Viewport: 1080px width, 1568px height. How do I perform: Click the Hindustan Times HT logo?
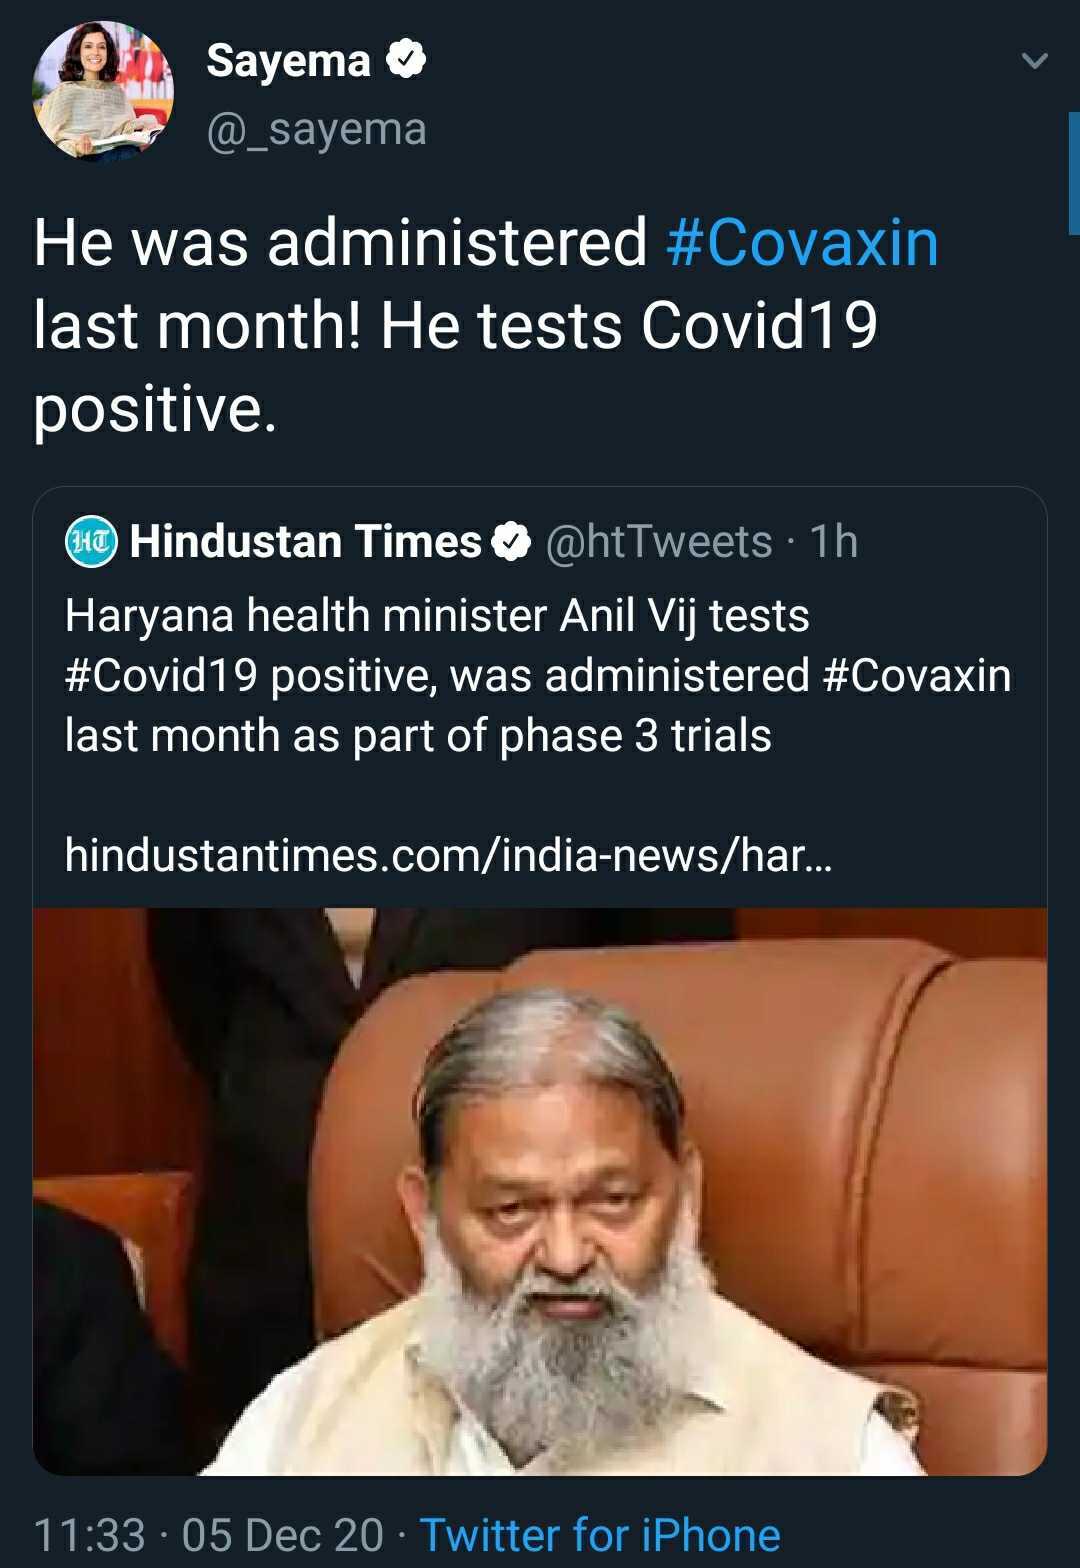pyautogui.click(x=91, y=542)
